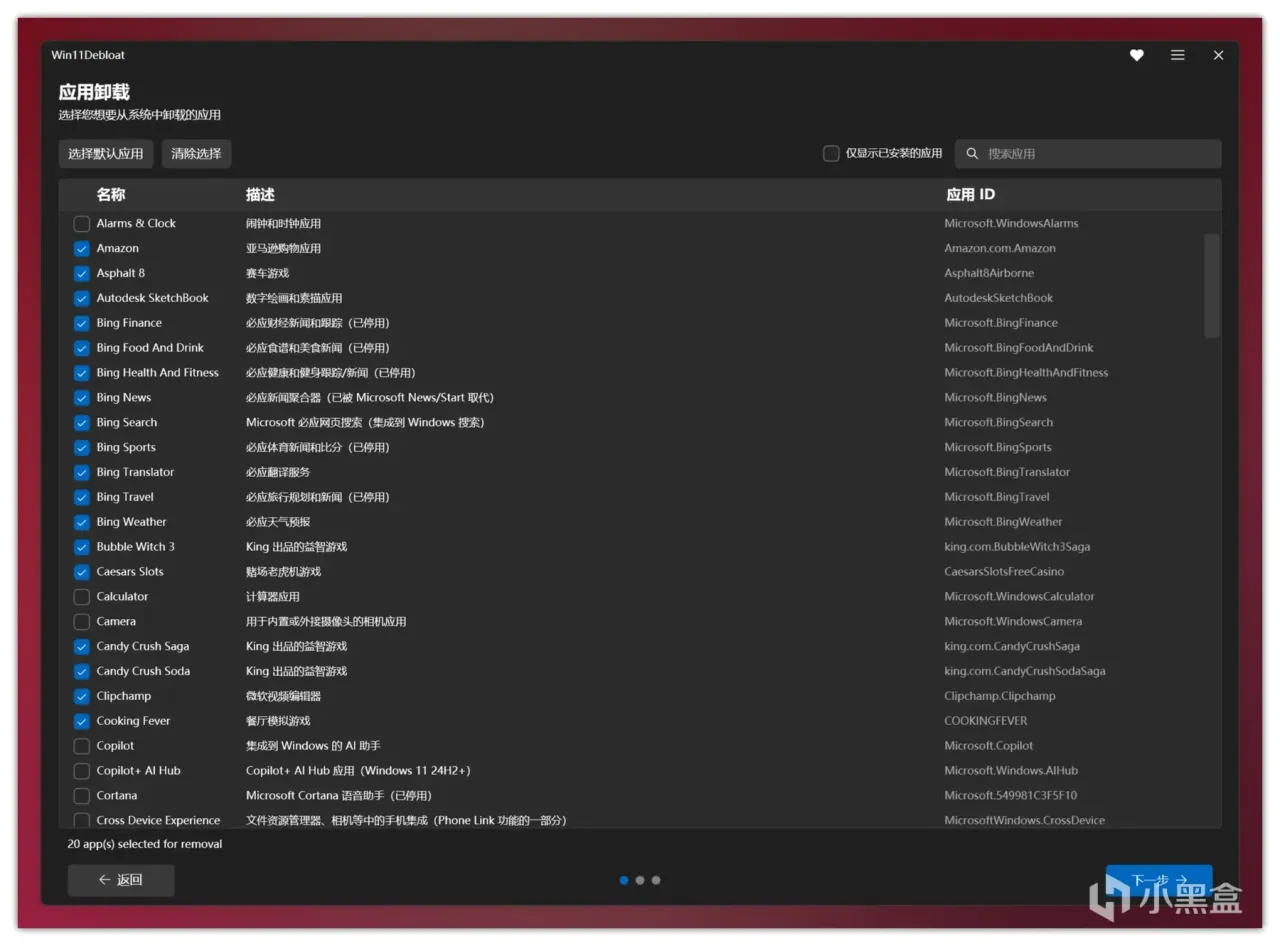Uncheck the Candy Crush Saga checkbox
1280x946 pixels.
pyautogui.click(x=82, y=647)
